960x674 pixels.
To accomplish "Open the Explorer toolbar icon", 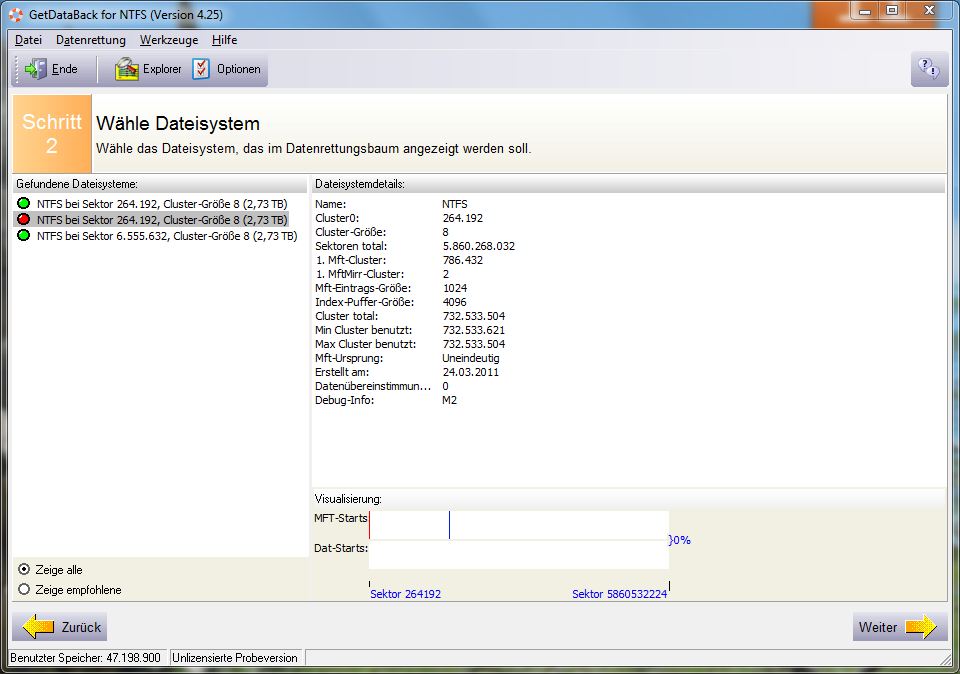I will [127, 69].
